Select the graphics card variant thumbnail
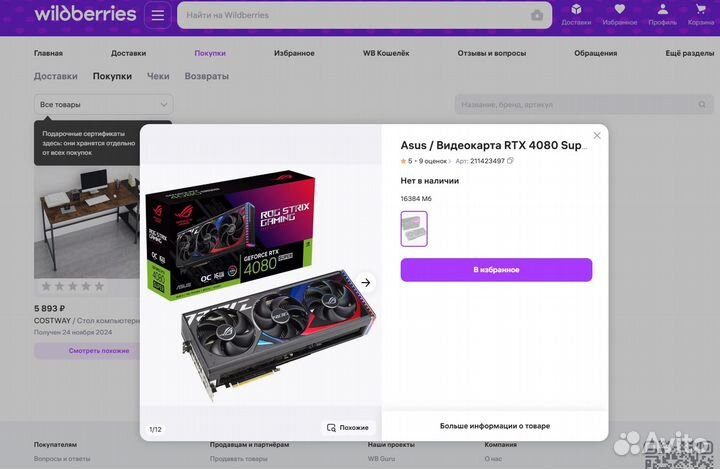720x469 pixels. click(x=414, y=229)
